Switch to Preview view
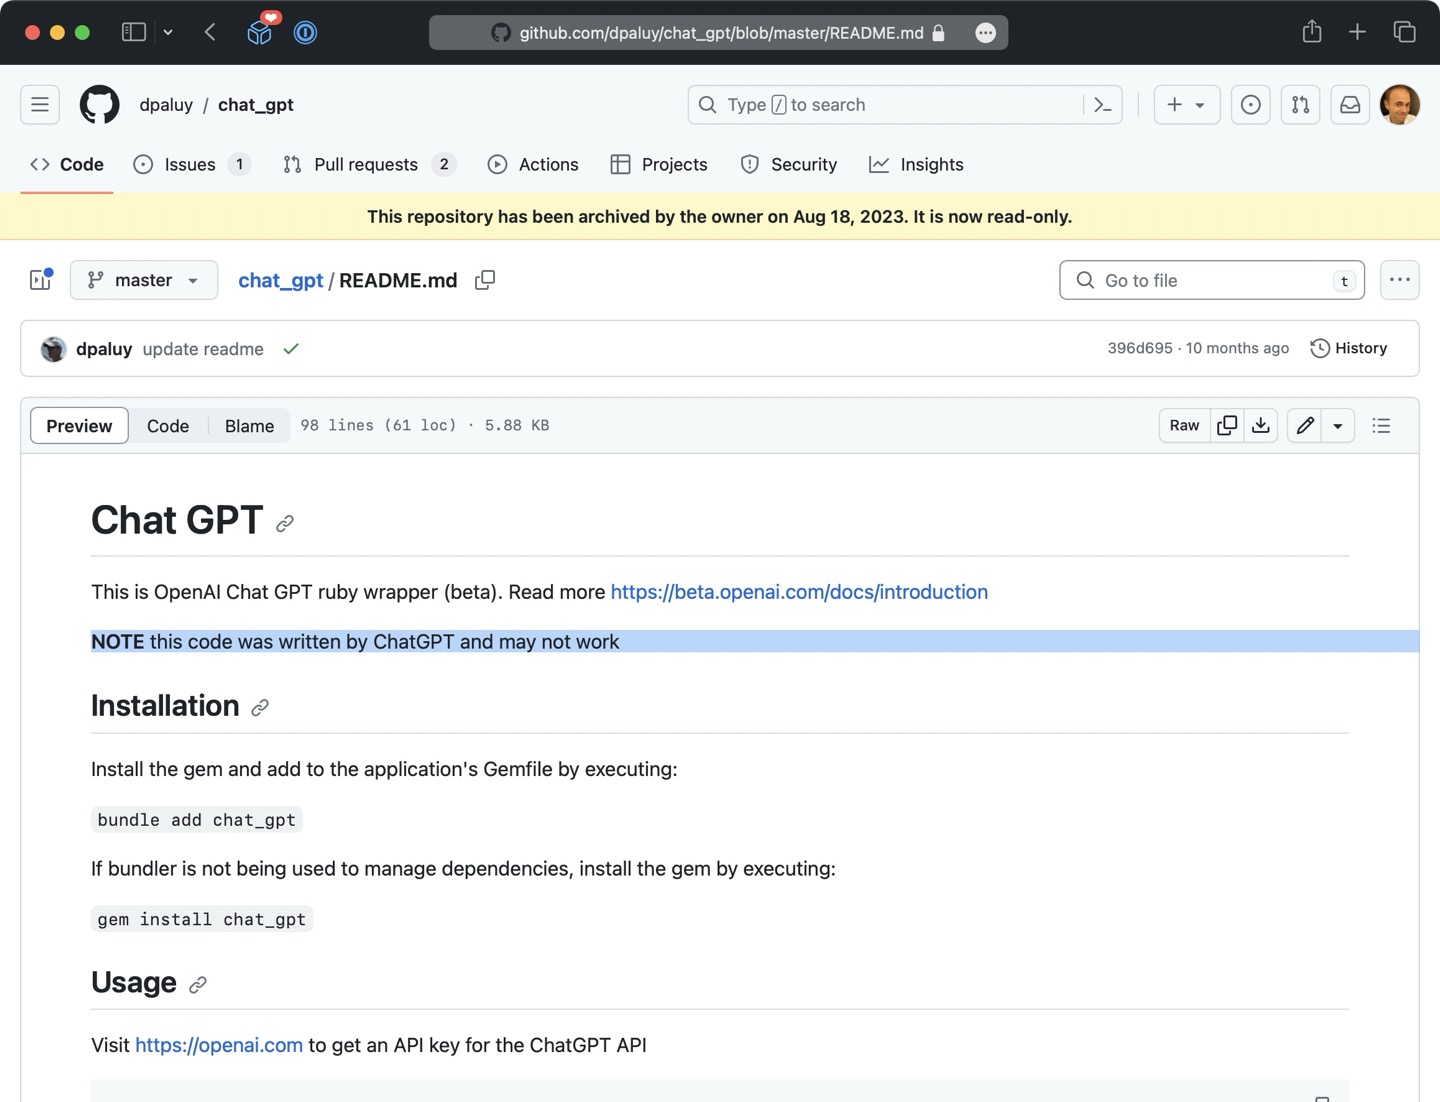Viewport: 1440px width, 1102px height. tap(79, 425)
